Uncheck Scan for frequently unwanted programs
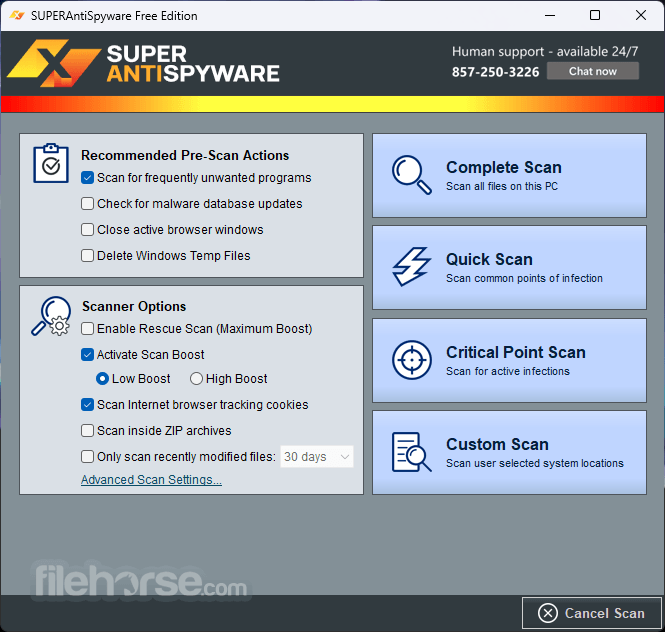Image resolution: width=665 pixels, height=632 pixels. point(87,178)
